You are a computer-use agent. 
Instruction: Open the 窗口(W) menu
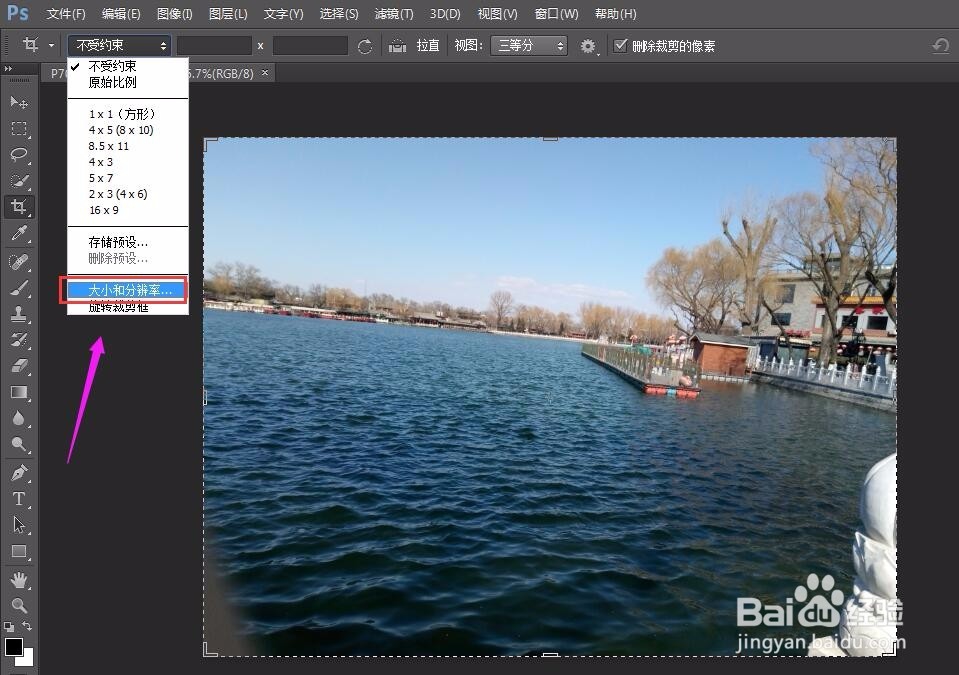556,13
